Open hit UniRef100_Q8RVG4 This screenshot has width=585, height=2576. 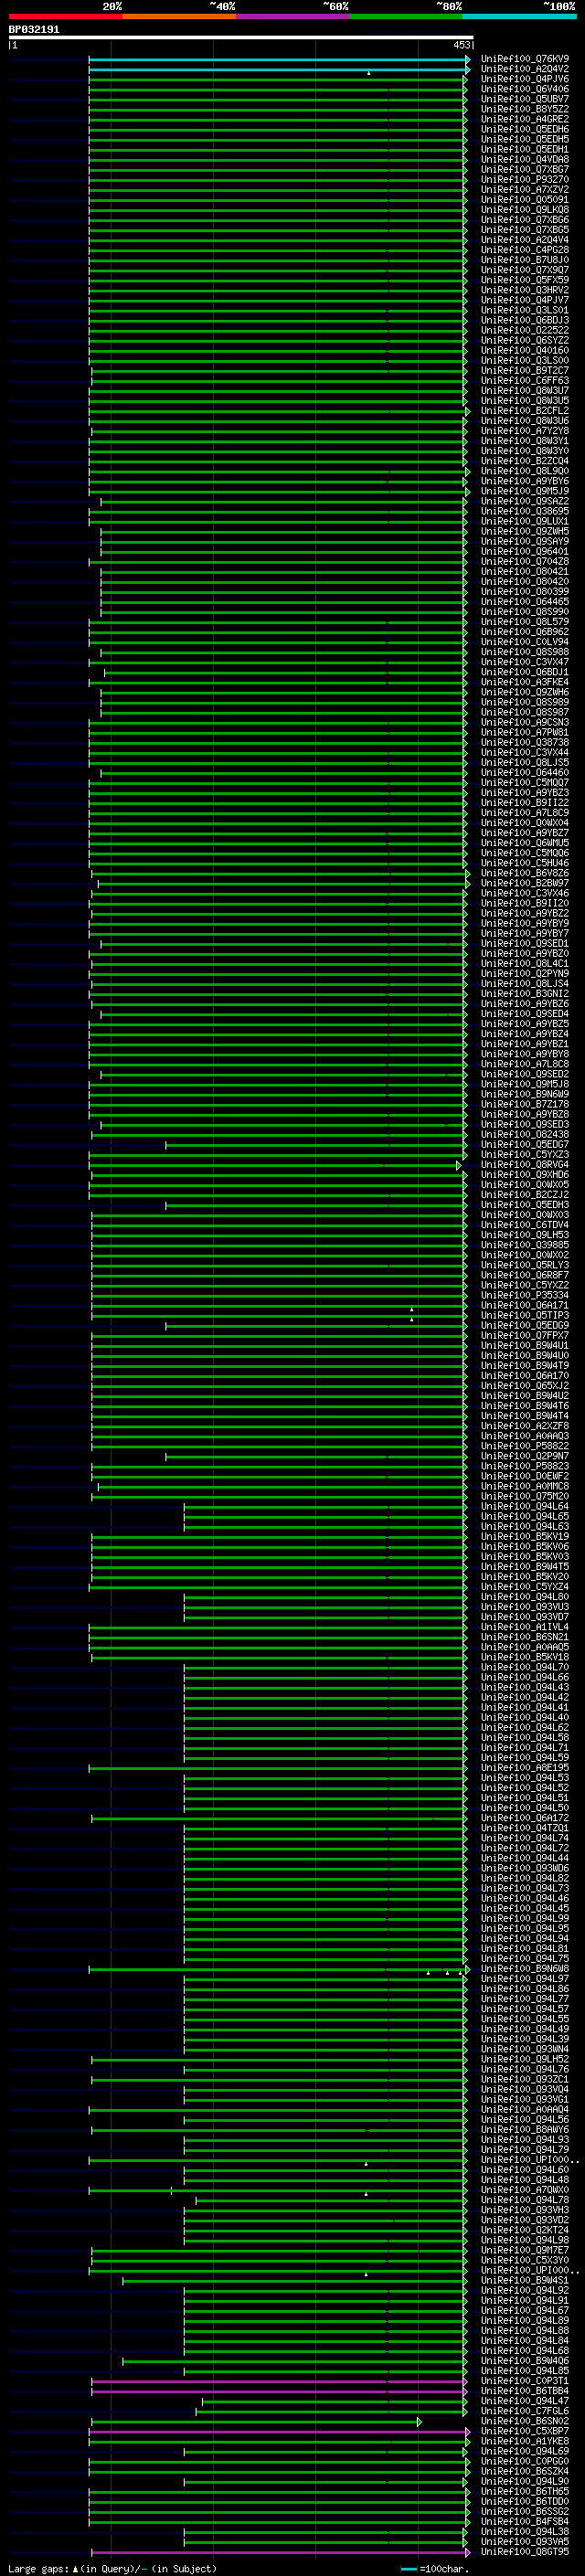click(x=525, y=1165)
